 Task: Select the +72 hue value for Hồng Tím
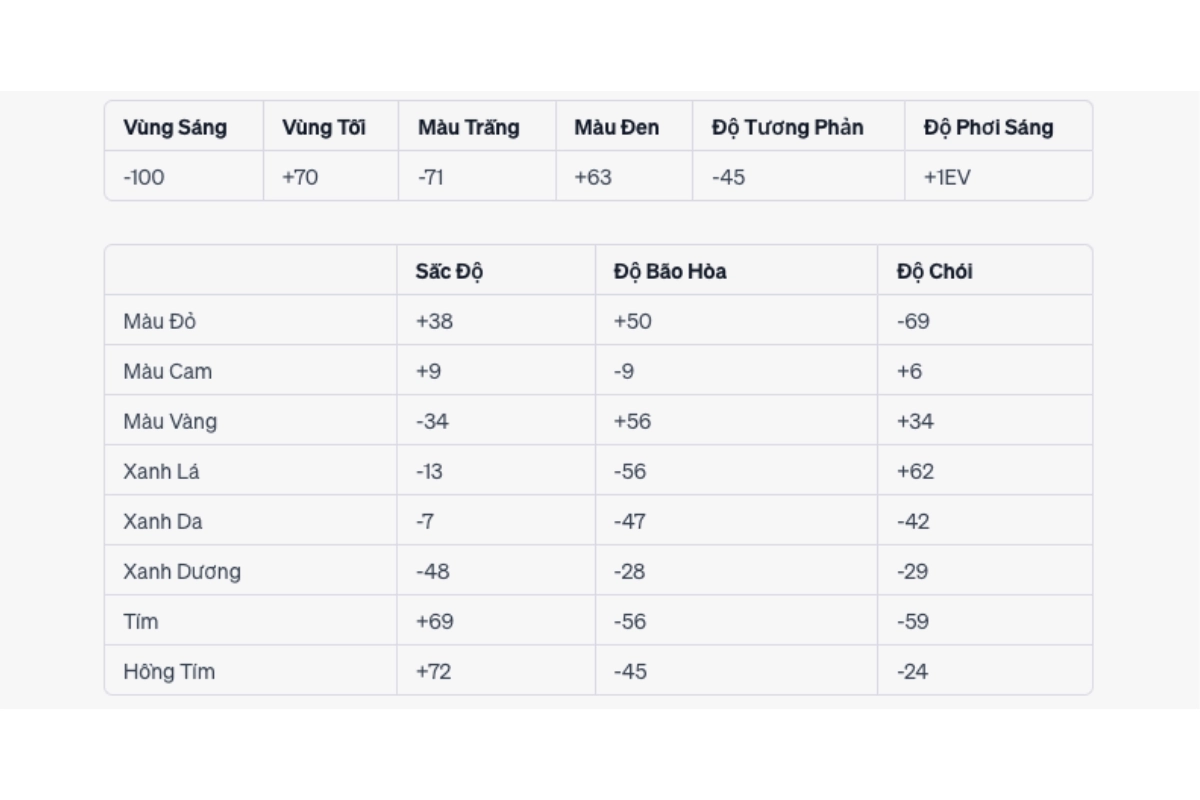tap(434, 672)
